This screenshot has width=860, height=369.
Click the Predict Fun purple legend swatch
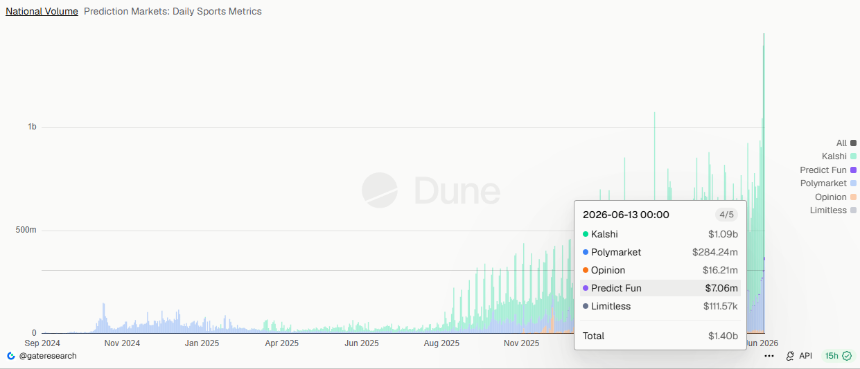point(853,170)
